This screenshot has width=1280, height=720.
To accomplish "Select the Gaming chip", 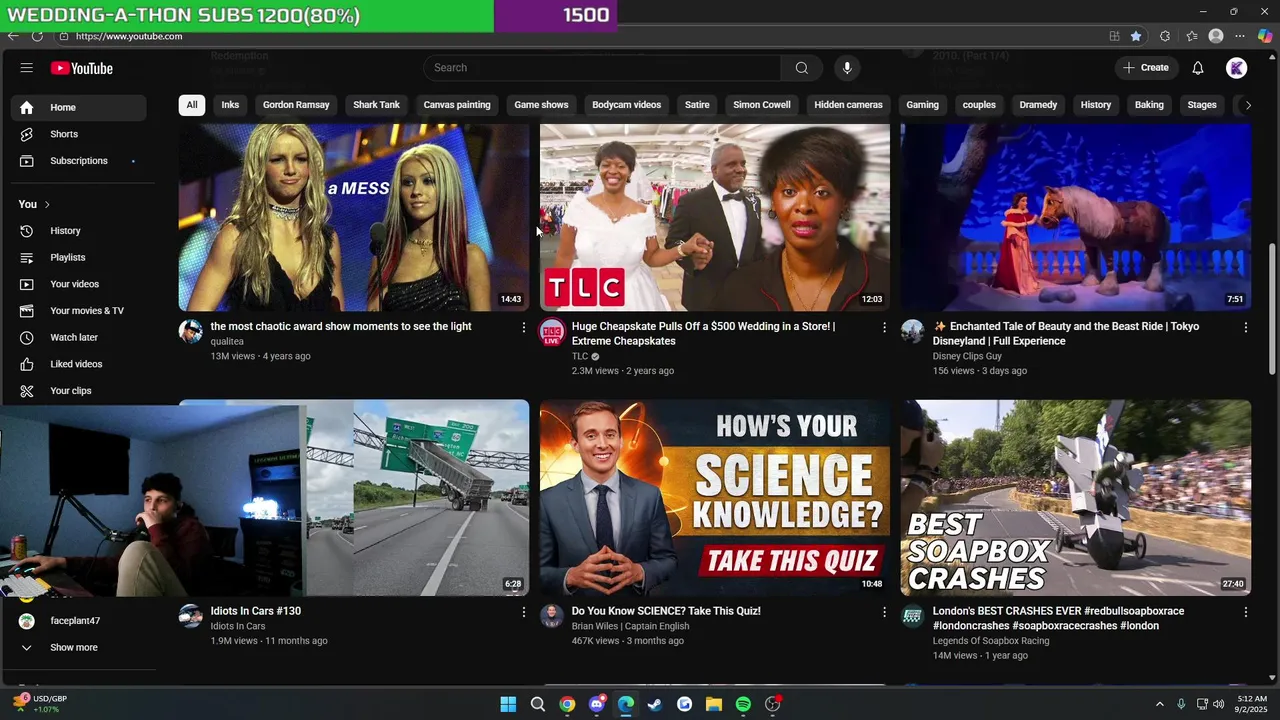I will (x=922, y=105).
